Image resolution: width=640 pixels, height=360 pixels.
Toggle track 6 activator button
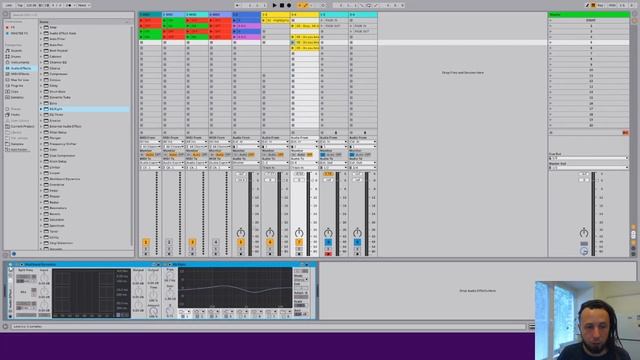click(x=270, y=242)
